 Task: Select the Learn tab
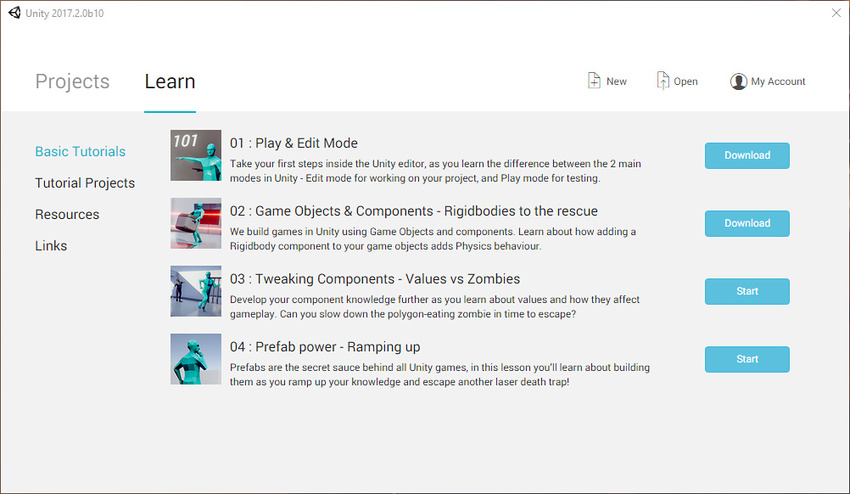point(170,82)
